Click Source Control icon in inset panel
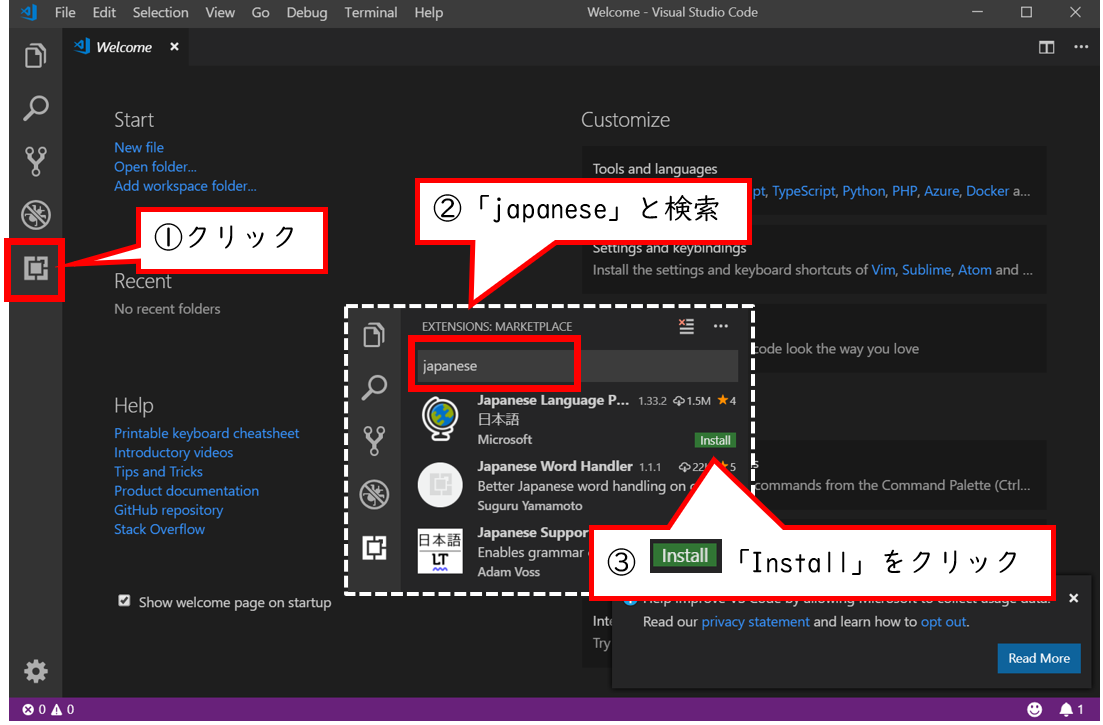The image size is (1103, 725). tap(374, 440)
